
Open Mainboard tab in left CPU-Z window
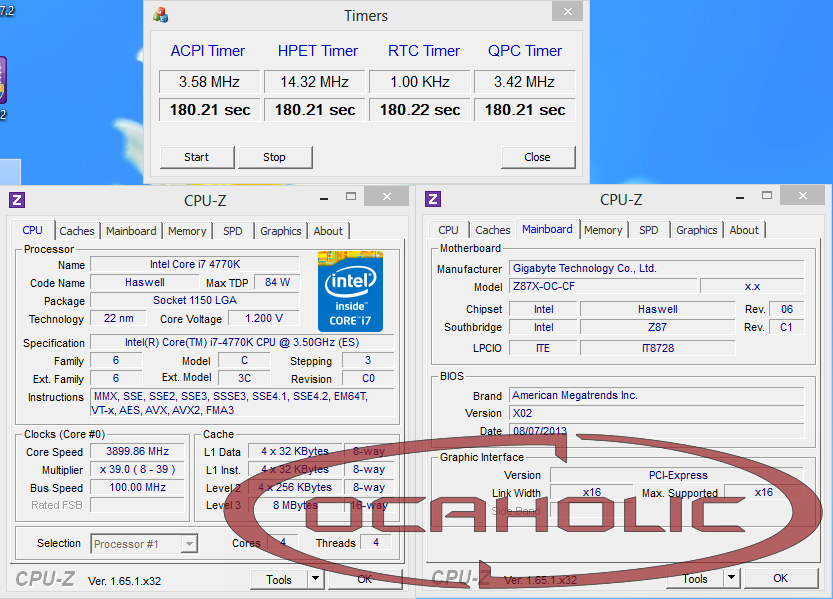pos(131,231)
